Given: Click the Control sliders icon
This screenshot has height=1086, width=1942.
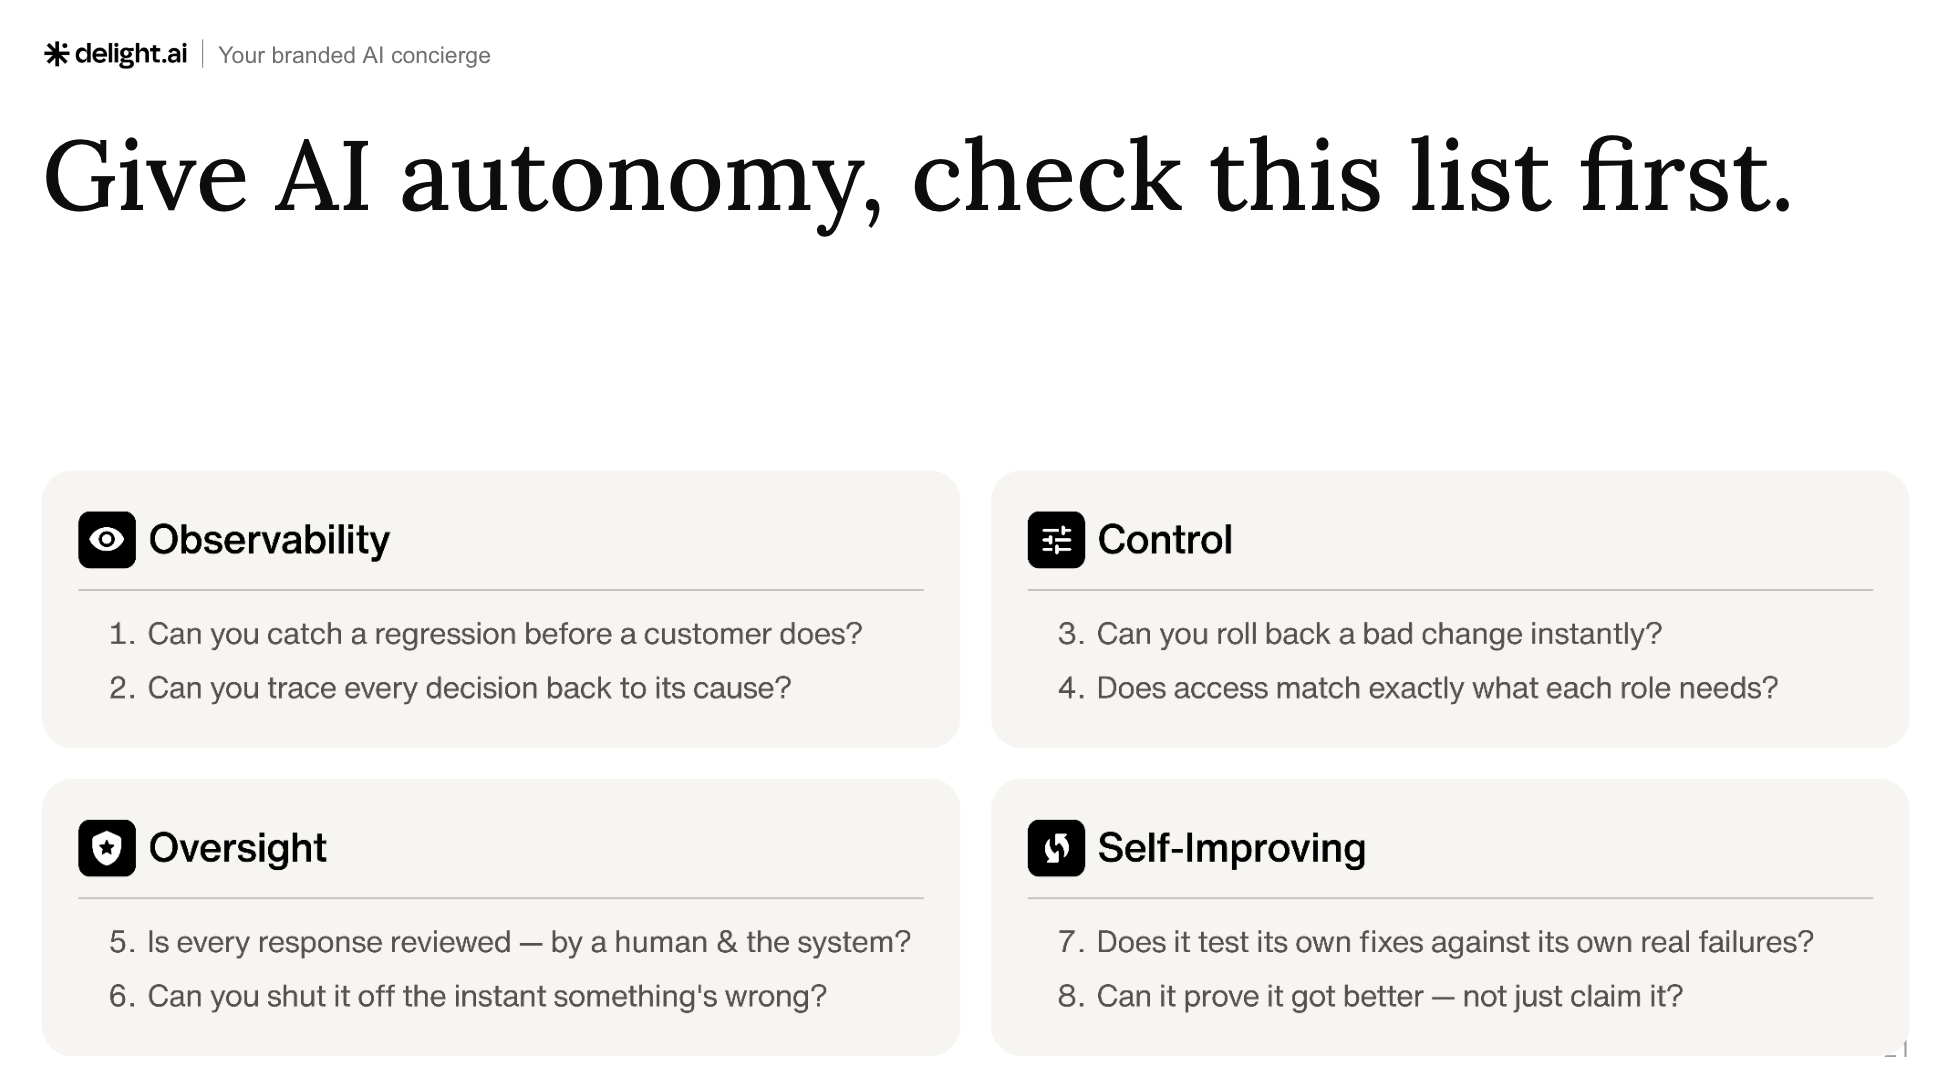Looking at the screenshot, I should (x=1056, y=540).
